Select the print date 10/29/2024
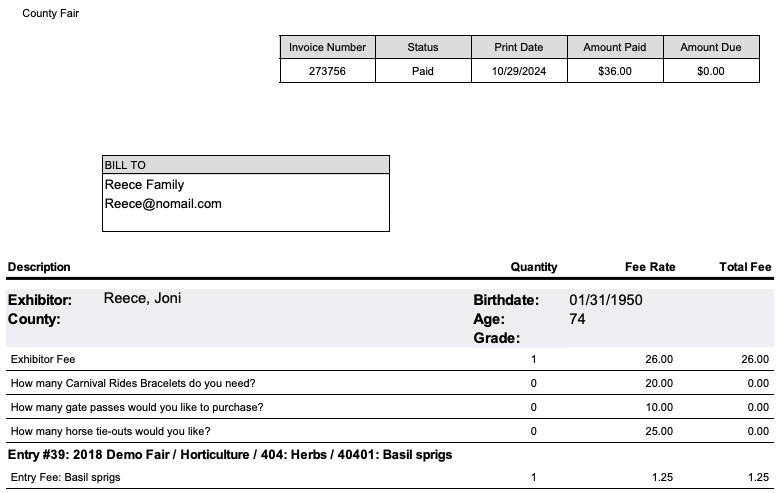The image size is (777, 493). tap(519, 72)
